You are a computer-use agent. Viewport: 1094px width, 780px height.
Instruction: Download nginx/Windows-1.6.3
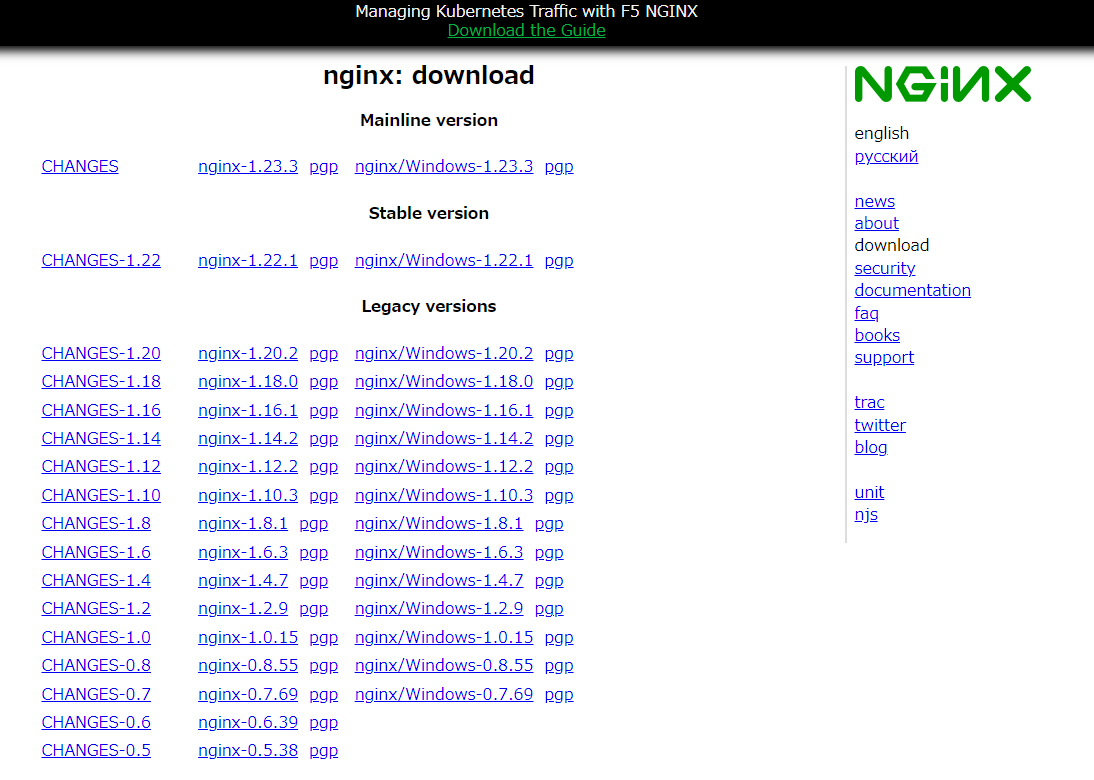click(439, 553)
